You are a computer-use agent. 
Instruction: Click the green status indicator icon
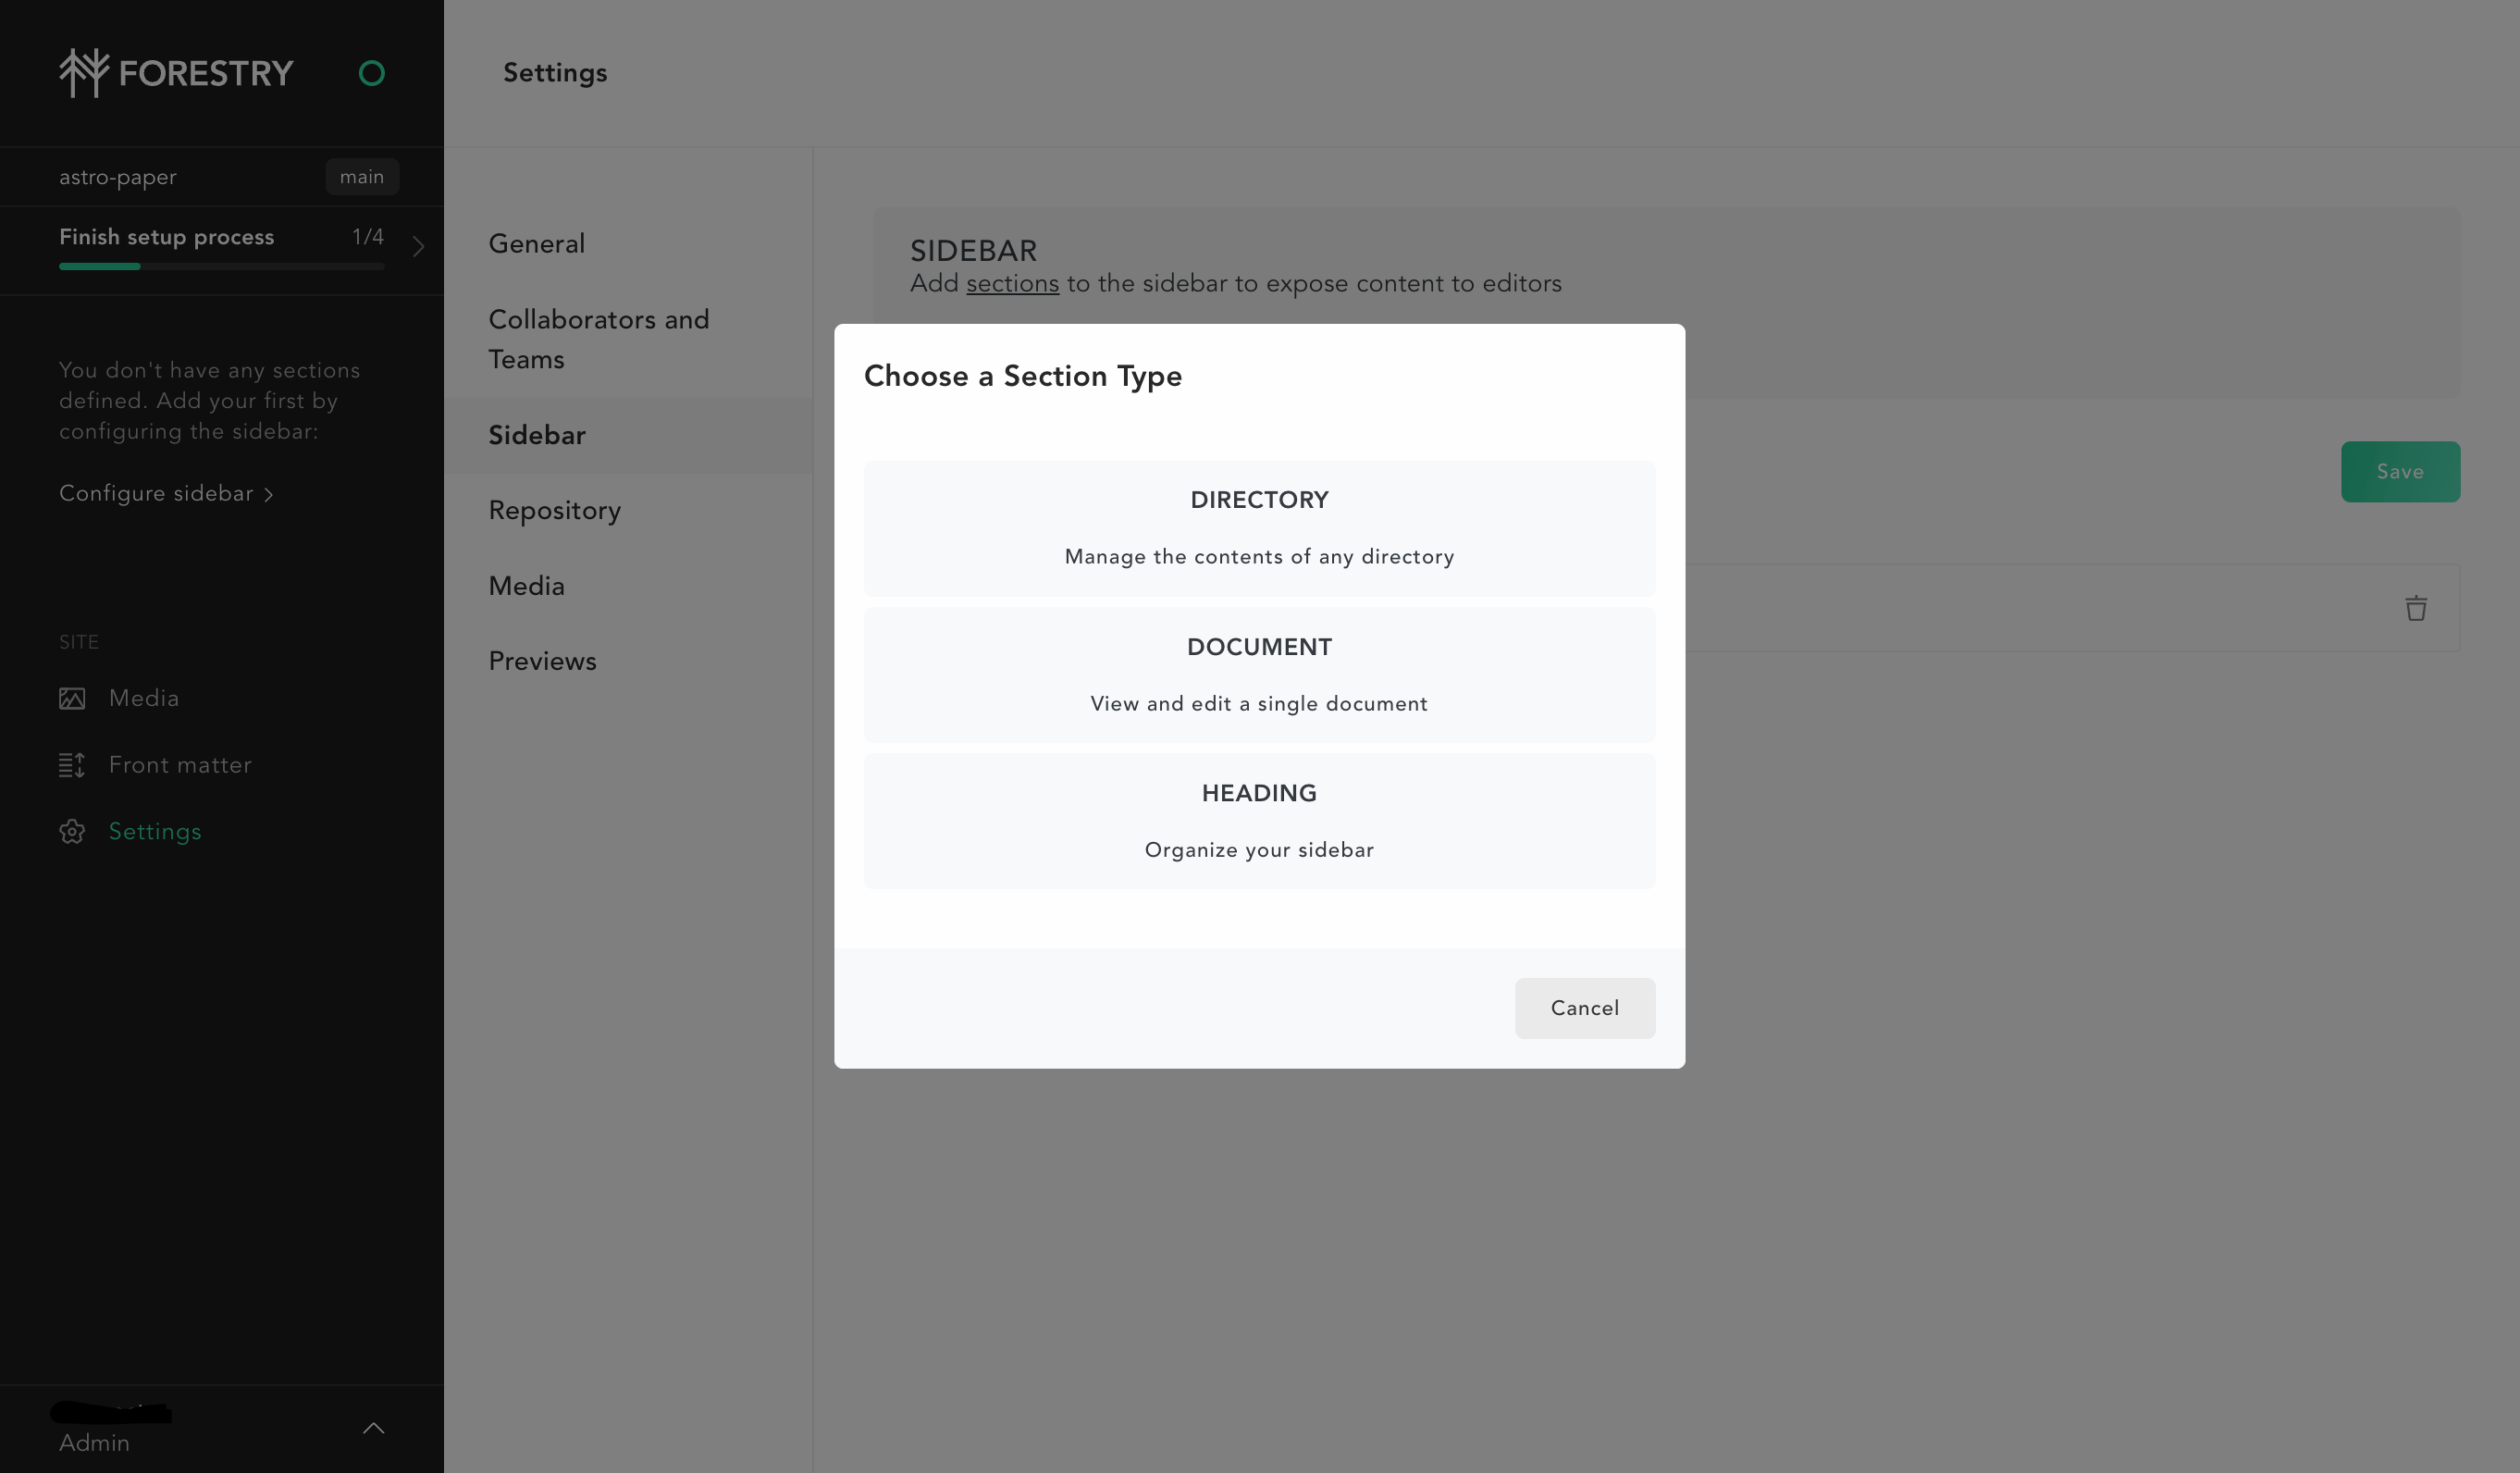(372, 72)
